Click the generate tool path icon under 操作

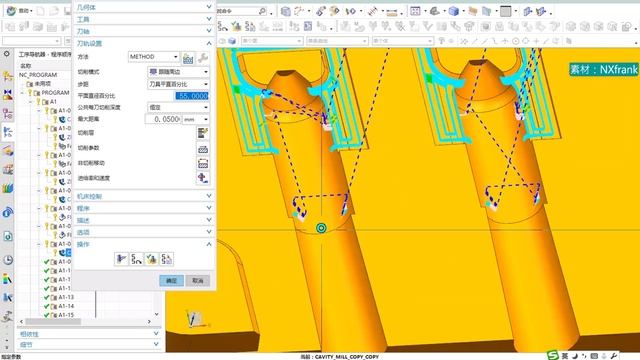121,259
